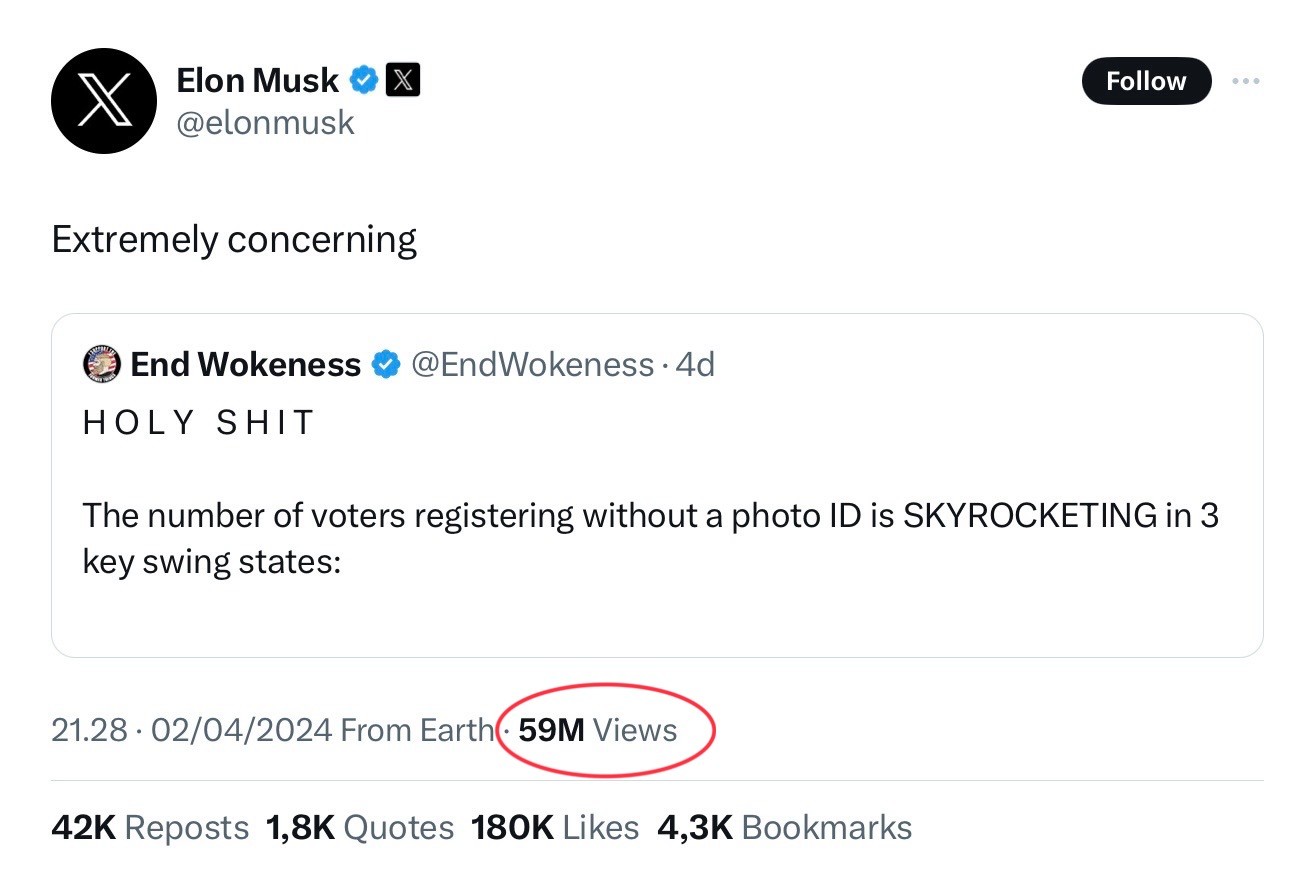Viewport: 1311px width, 872px height.
Task: Open the post timestamp 21.28 · 02/04/2024
Action: [191, 730]
